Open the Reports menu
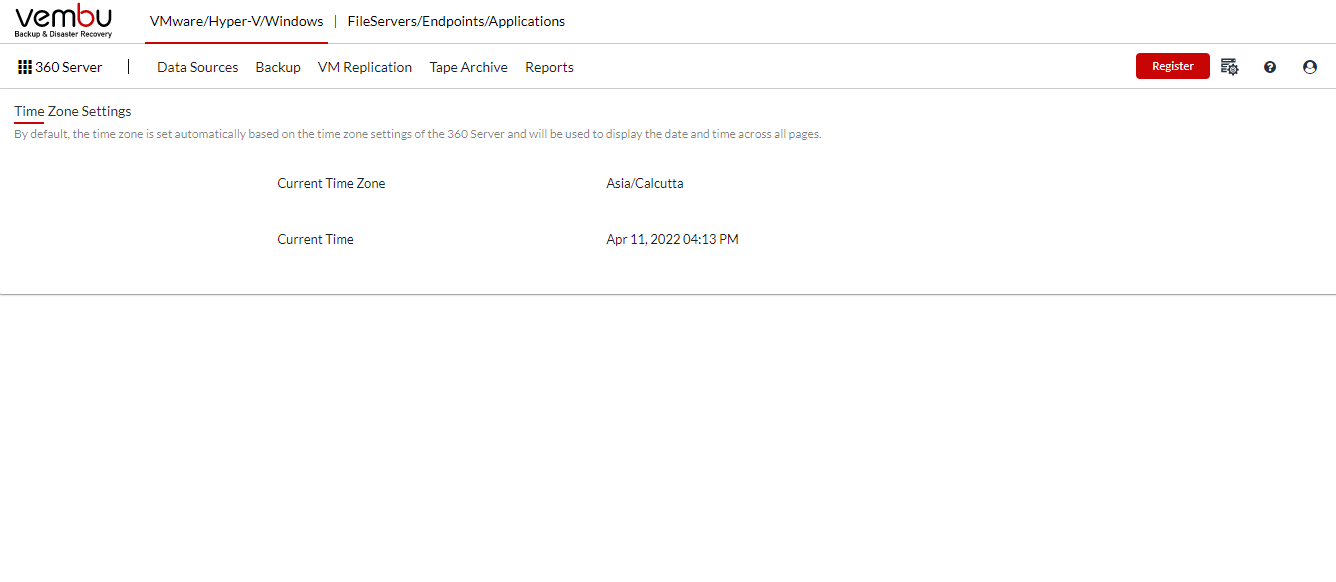The width and height of the screenshot is (1336, 582). [x=549, y=67]
